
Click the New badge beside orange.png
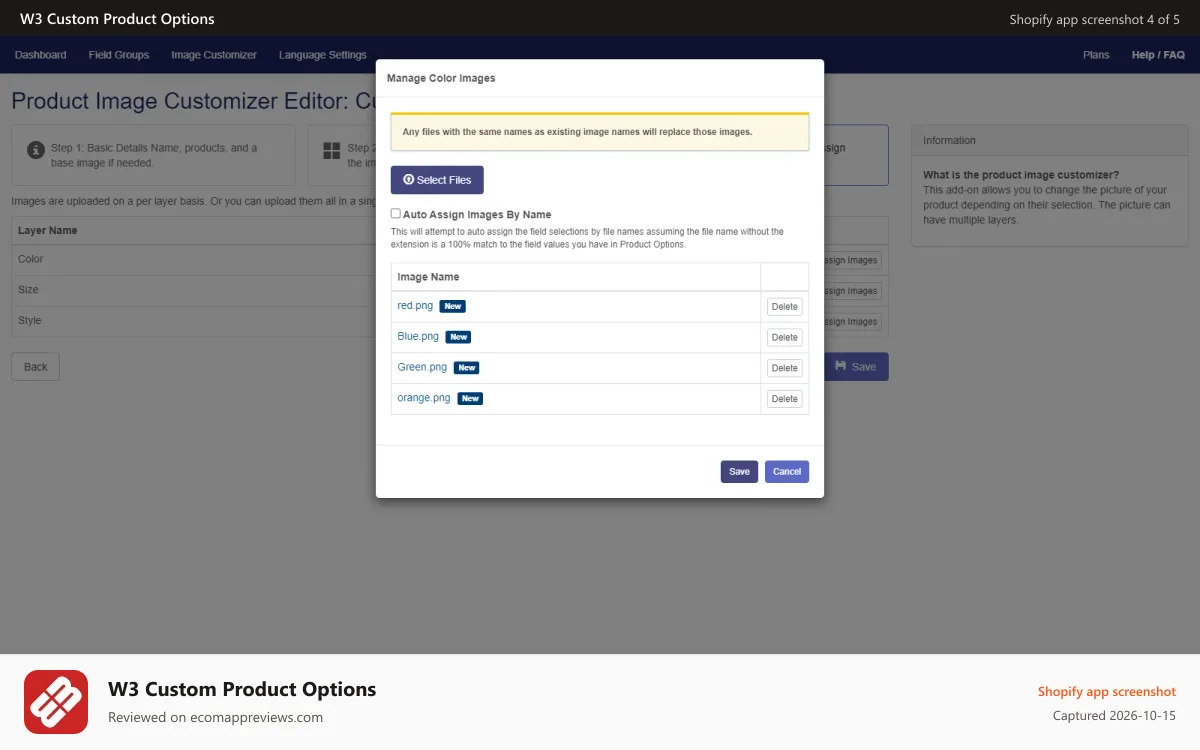[x=471, y=399]
